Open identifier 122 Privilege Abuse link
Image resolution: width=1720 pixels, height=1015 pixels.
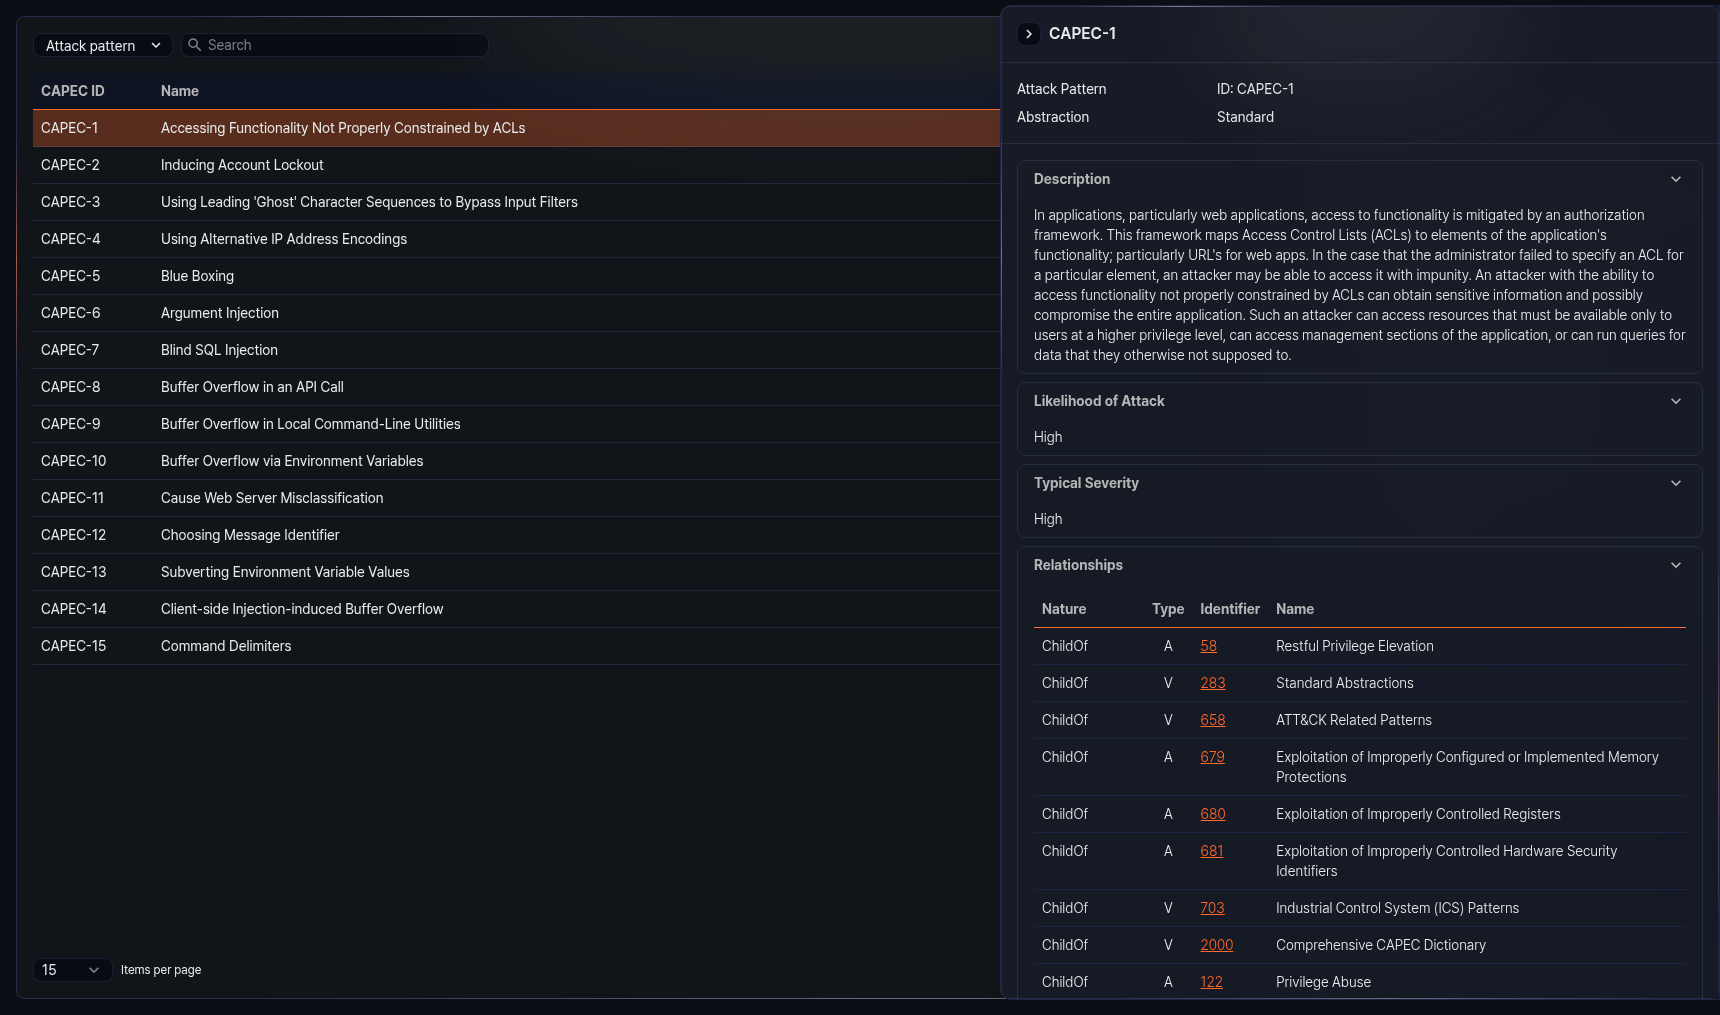[1211, 982]
